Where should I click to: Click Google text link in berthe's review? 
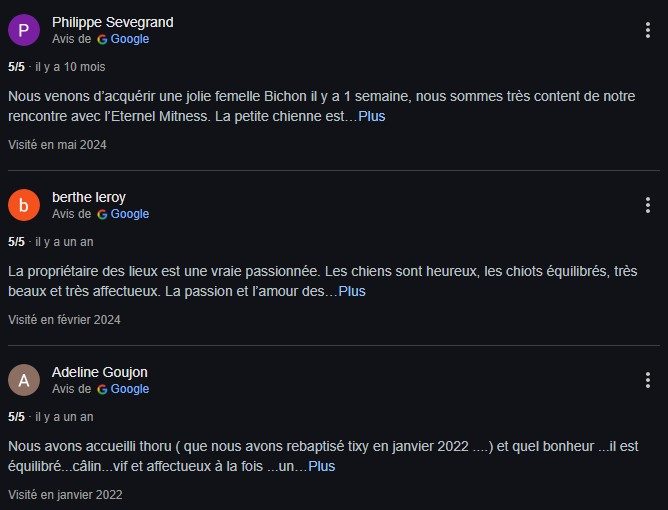(130, 214)
